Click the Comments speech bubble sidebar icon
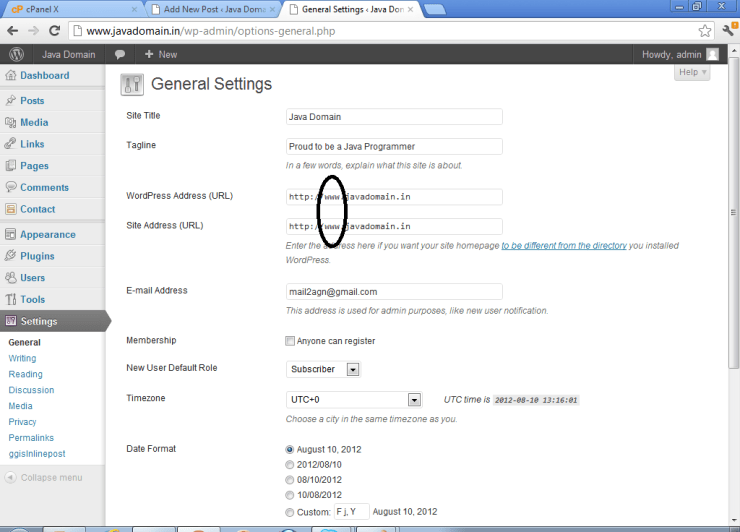Viewport: 740px width, 532px height. (10, 186)
